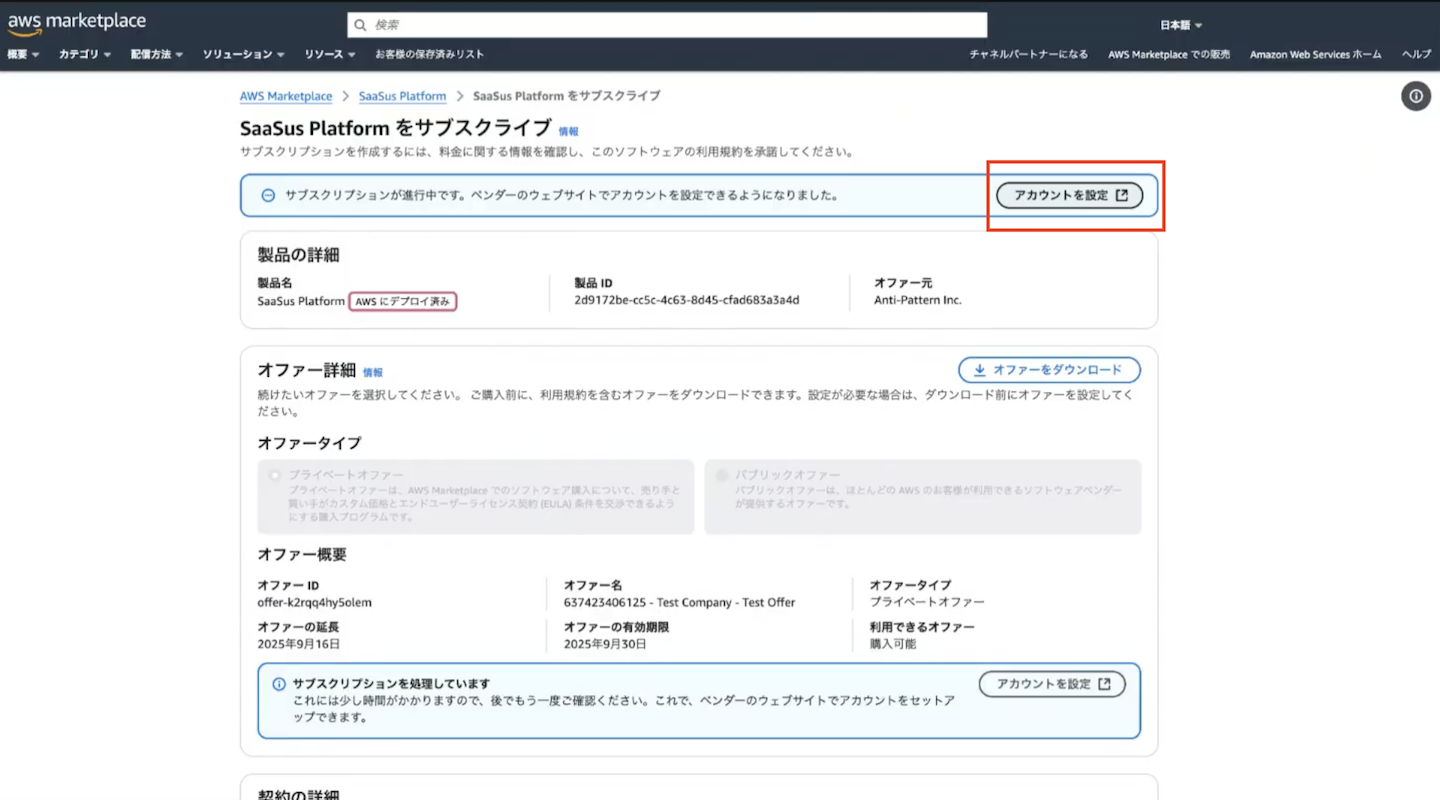Expand the 配信方法 menu
The image size is (1440, 800).
coord(156,54)
